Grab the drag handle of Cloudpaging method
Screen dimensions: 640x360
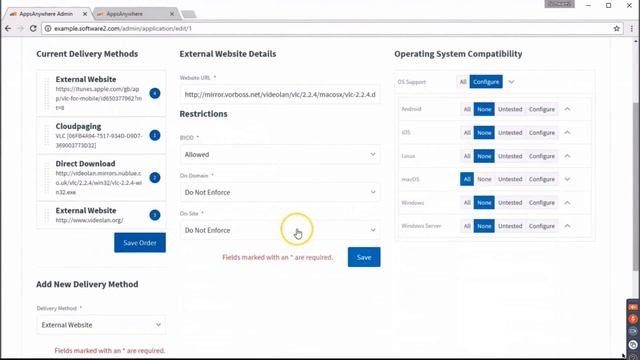click(x=47, y=136)
